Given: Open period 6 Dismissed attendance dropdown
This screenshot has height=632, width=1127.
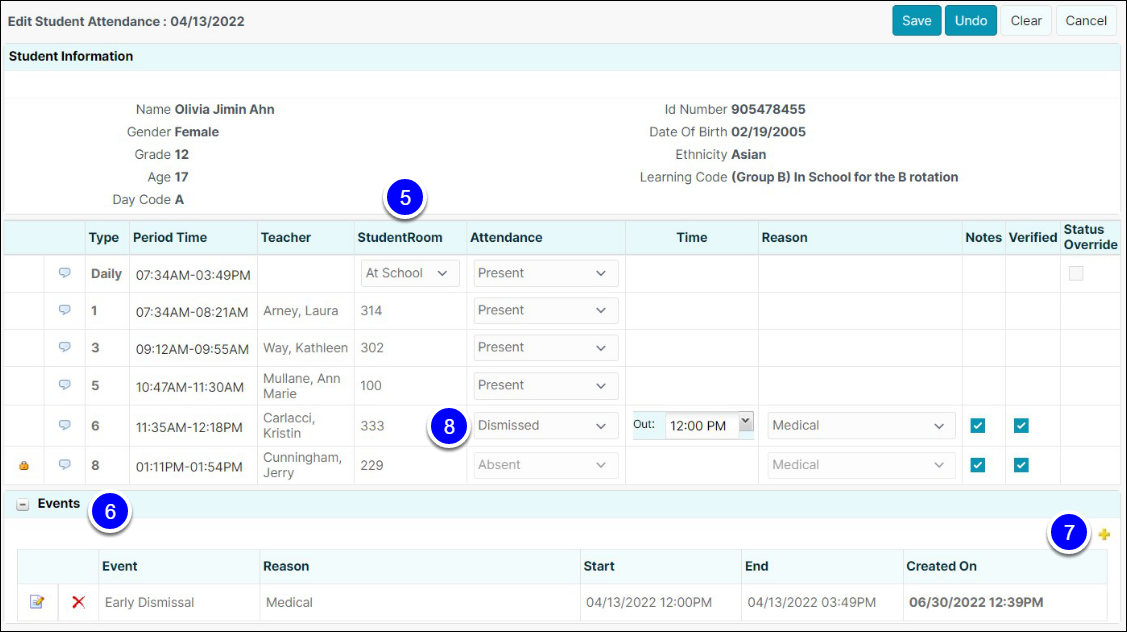Looking at the screenshot, I should coord(546,426).
